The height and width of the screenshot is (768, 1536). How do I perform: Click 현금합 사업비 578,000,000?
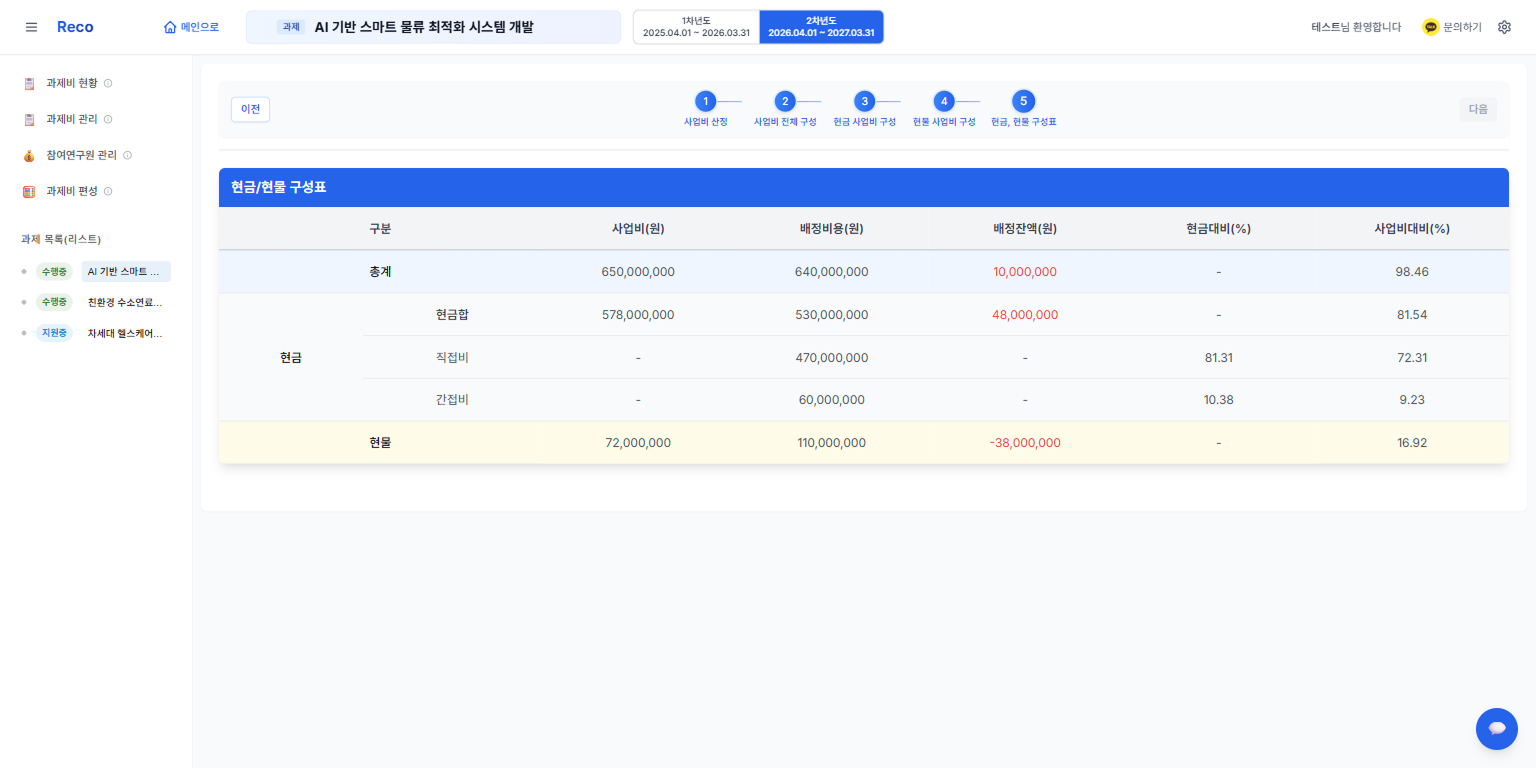(638, 315)
